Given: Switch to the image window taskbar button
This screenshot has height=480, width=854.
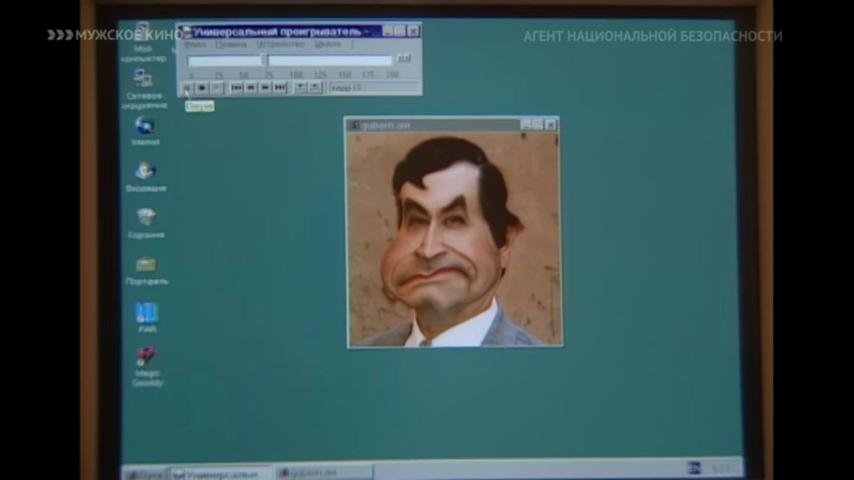Looking at the screenshot, I should pyautogui.click(x=323, y=472).
